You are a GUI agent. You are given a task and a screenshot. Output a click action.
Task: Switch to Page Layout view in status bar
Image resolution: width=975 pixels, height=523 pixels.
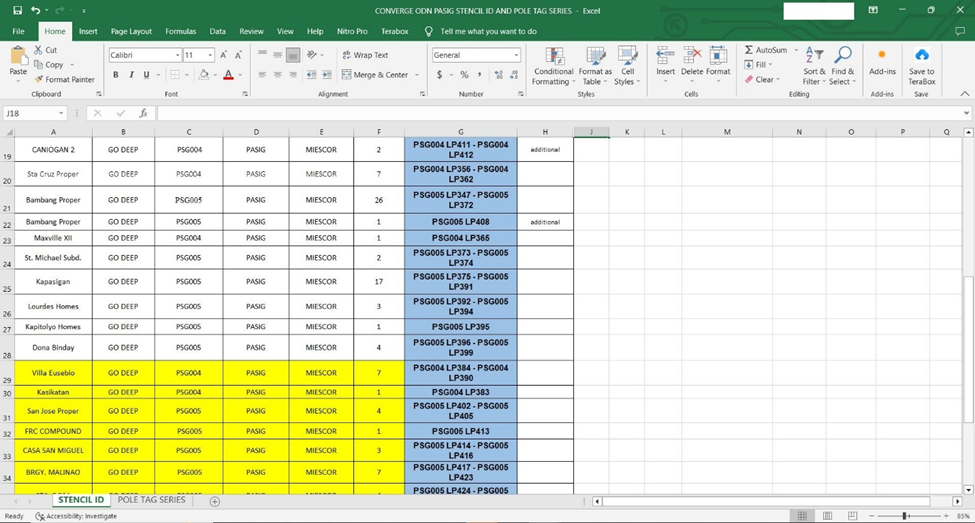coord(827,516)
